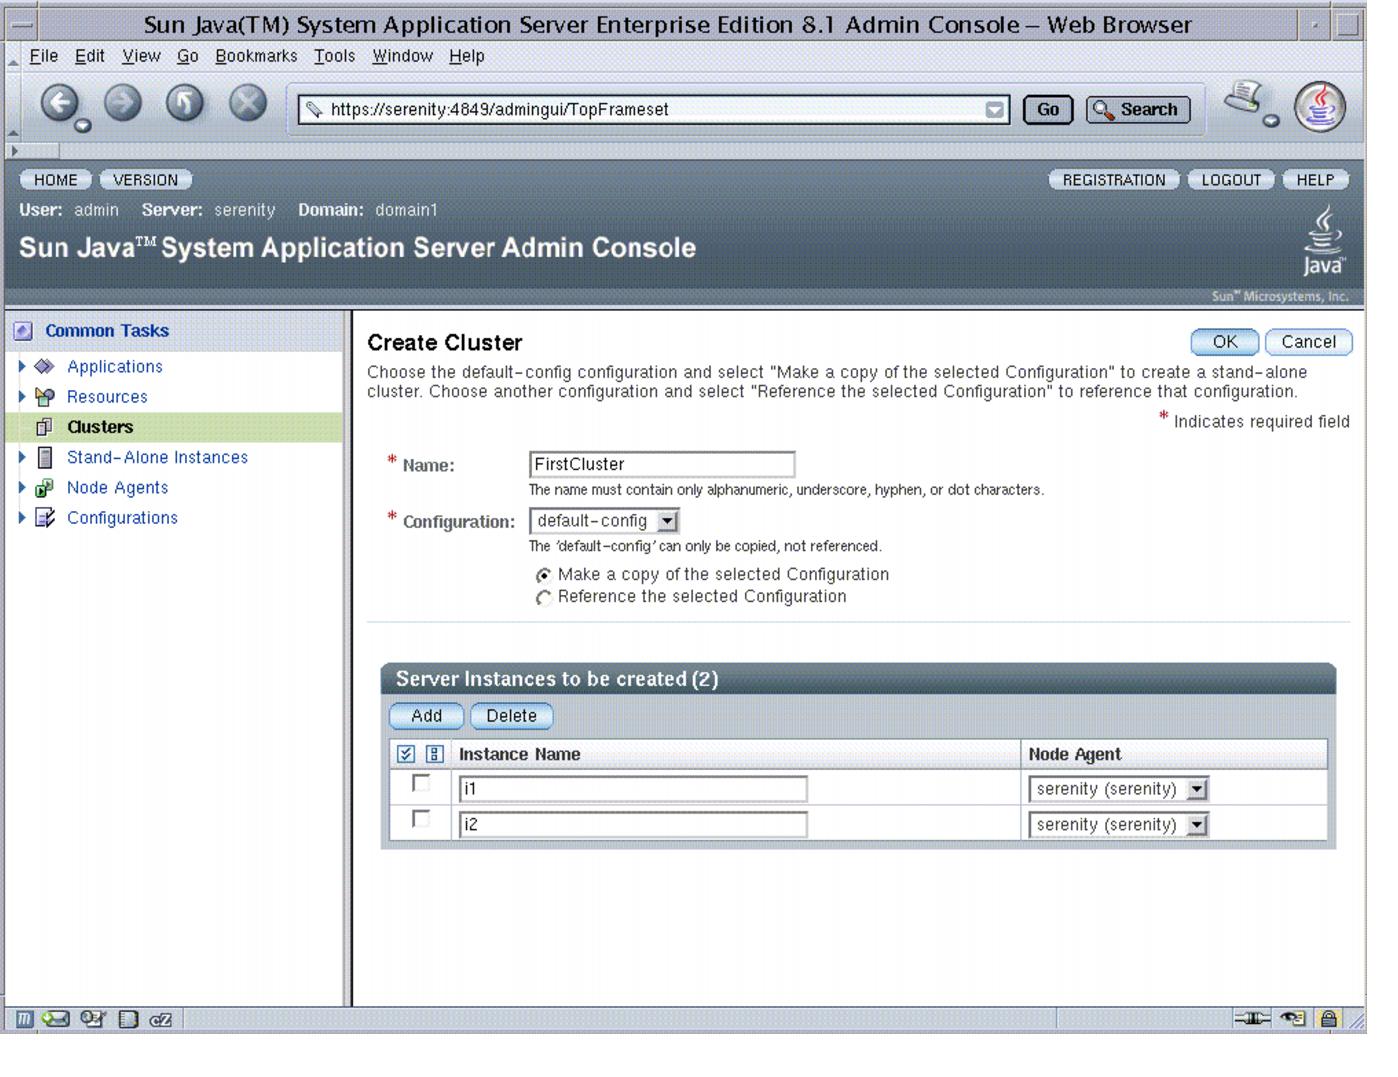Click the Resources icon in the tree
This screenshot has width=1398, height=1077.
click(44, 396)
